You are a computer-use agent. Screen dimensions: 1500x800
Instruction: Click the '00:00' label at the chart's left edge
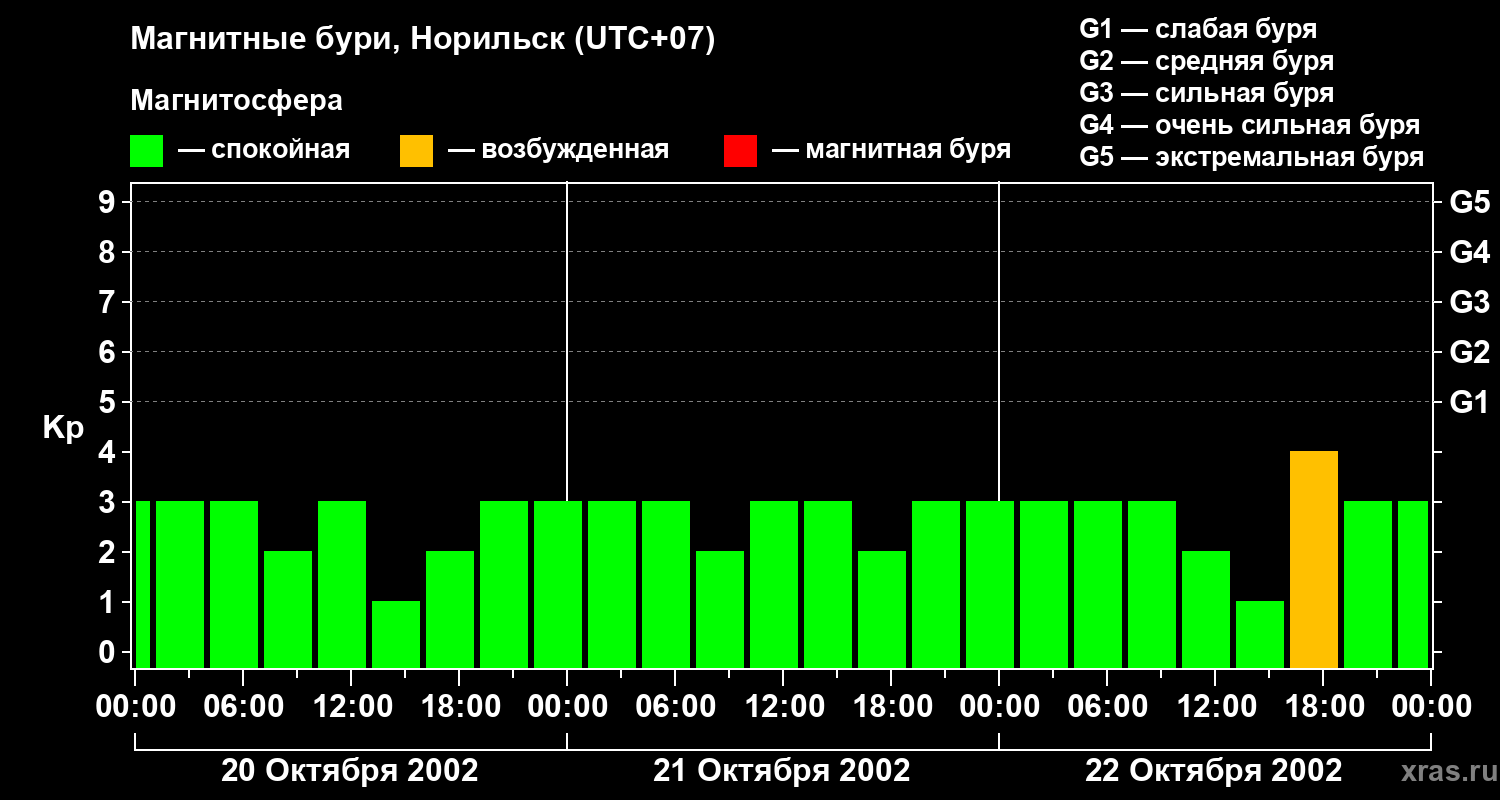135,707
